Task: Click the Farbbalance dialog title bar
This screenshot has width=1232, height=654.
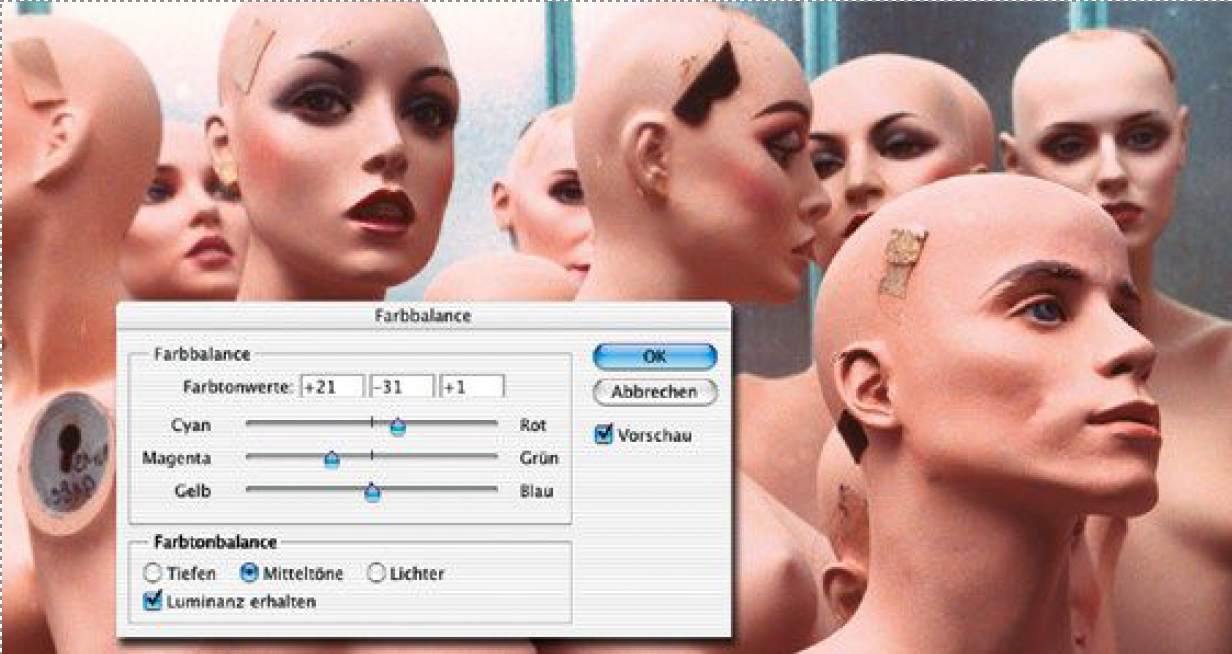Action: click(424, 315)
